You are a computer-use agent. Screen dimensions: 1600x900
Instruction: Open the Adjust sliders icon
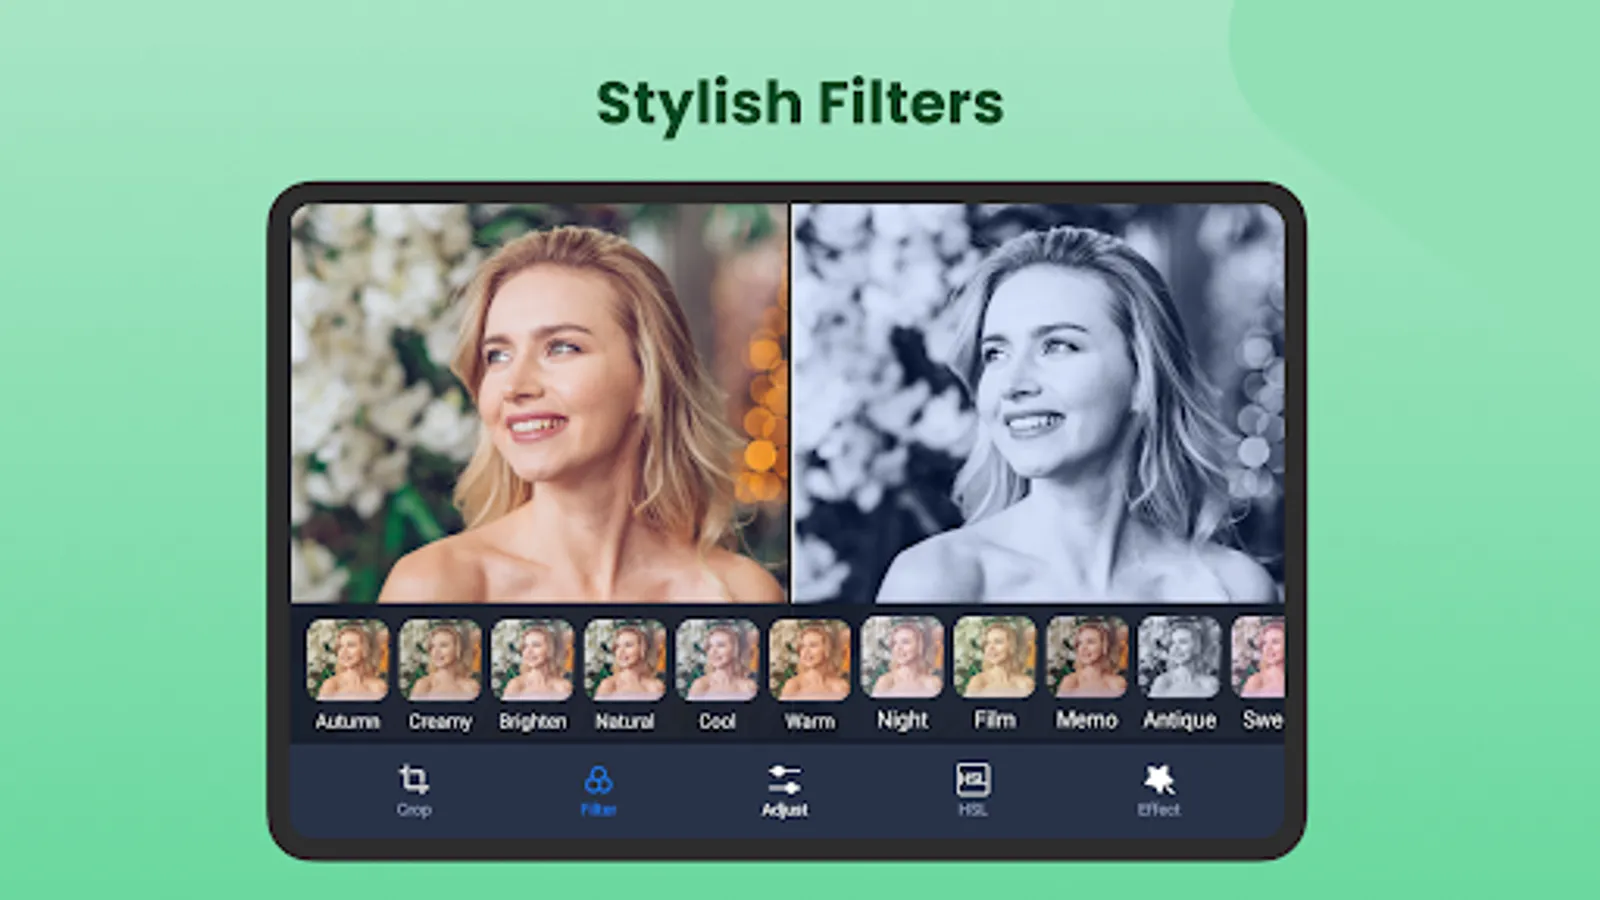click(x=784, y=779)
